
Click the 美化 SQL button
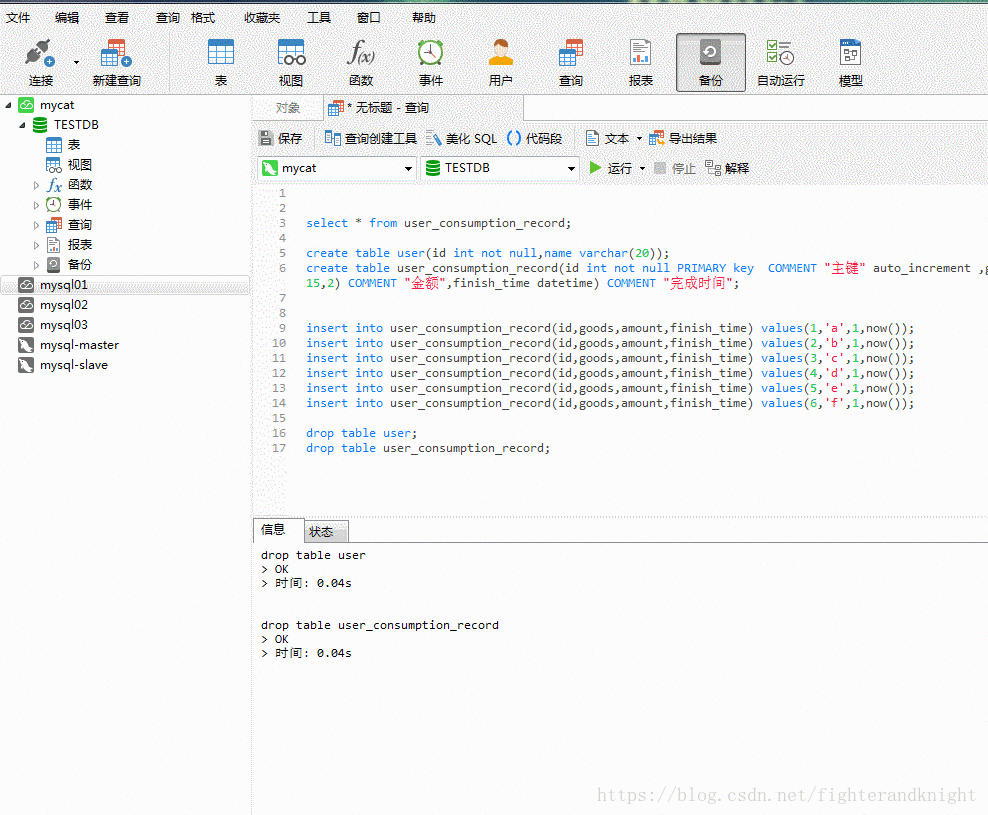[462, 138]
